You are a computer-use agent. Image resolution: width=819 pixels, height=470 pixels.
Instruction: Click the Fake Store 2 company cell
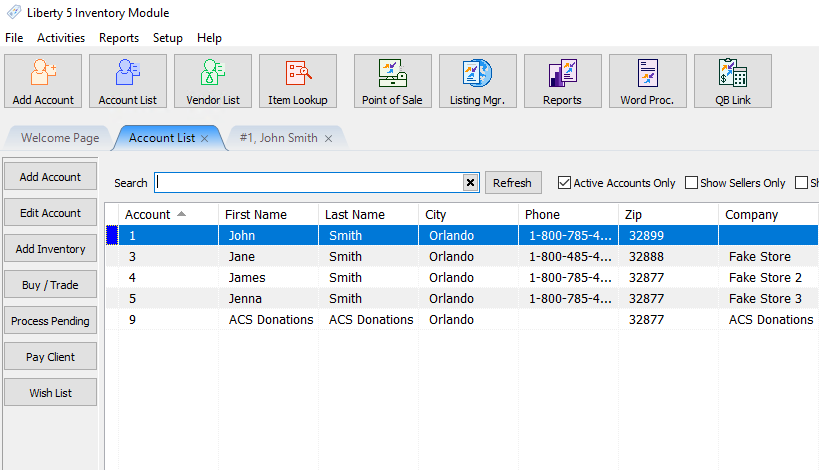[x=768, y=277]
